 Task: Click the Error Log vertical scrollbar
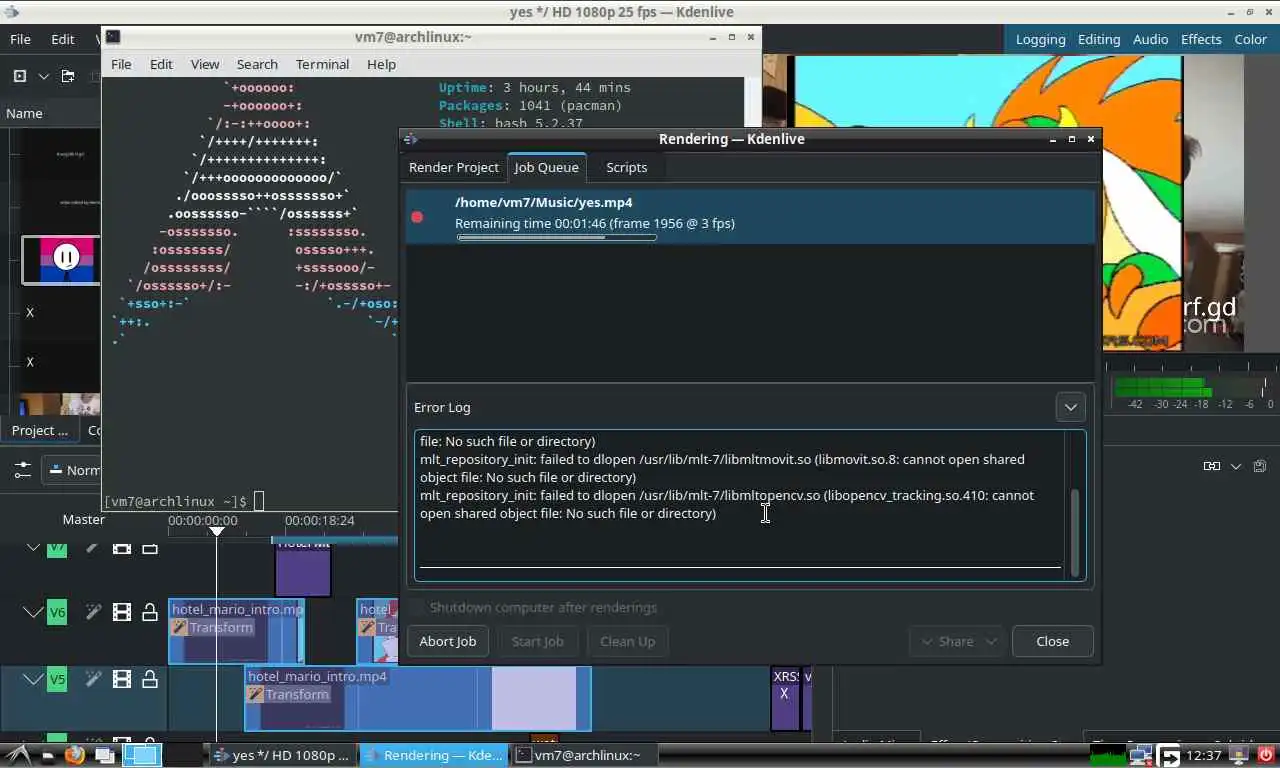point(1076,532)
